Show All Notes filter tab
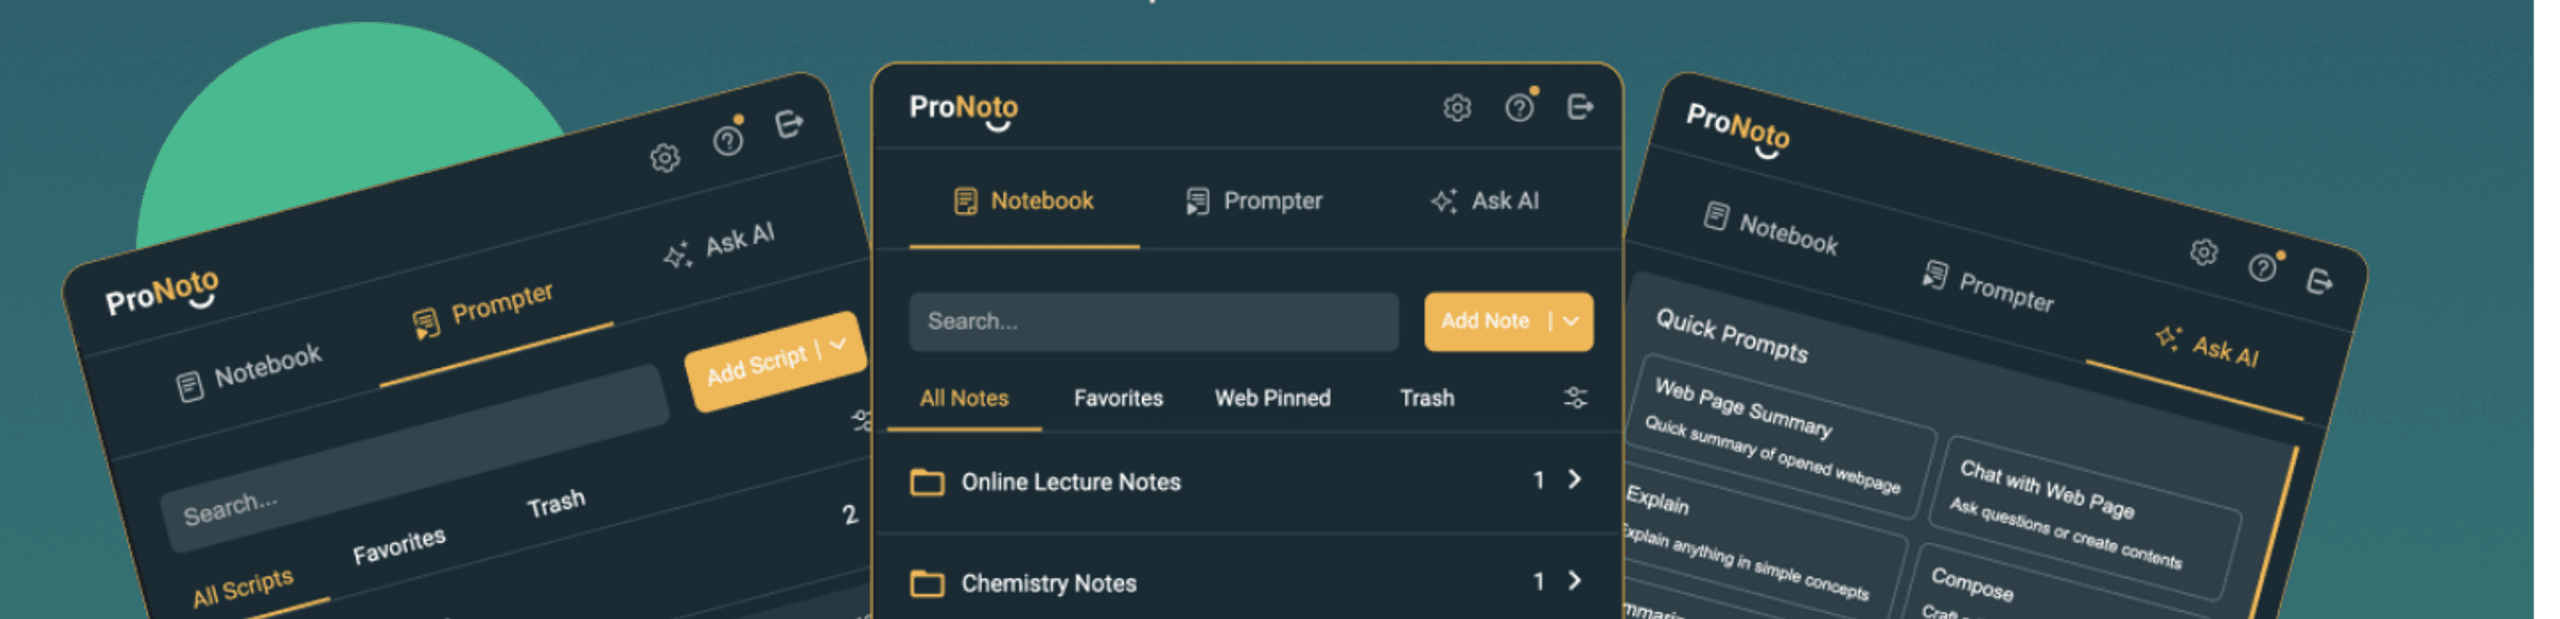The image size is (2560, 619). click(x=964, y=398)
